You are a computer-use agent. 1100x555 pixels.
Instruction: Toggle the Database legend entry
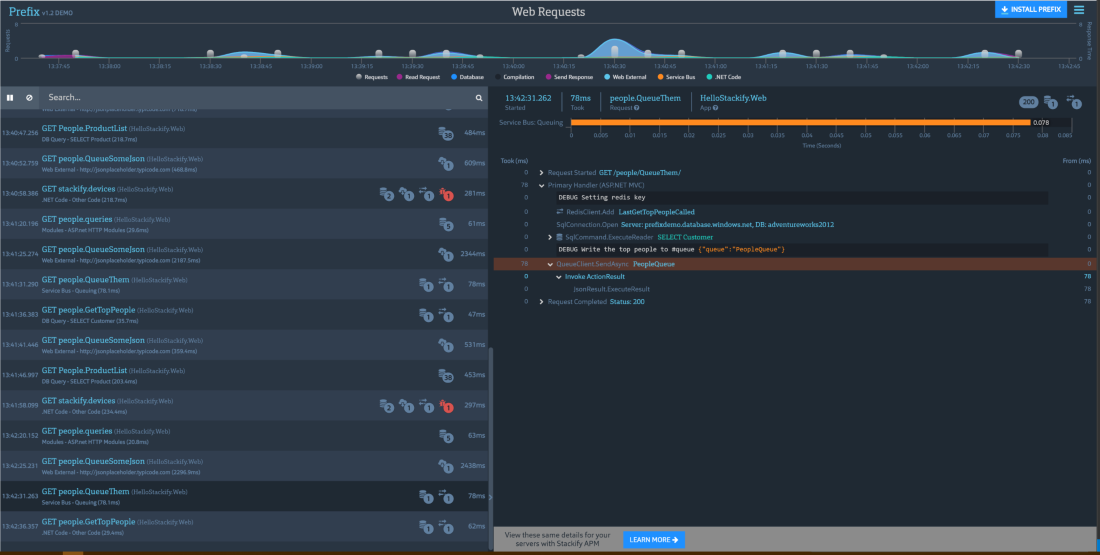(467, 77)
